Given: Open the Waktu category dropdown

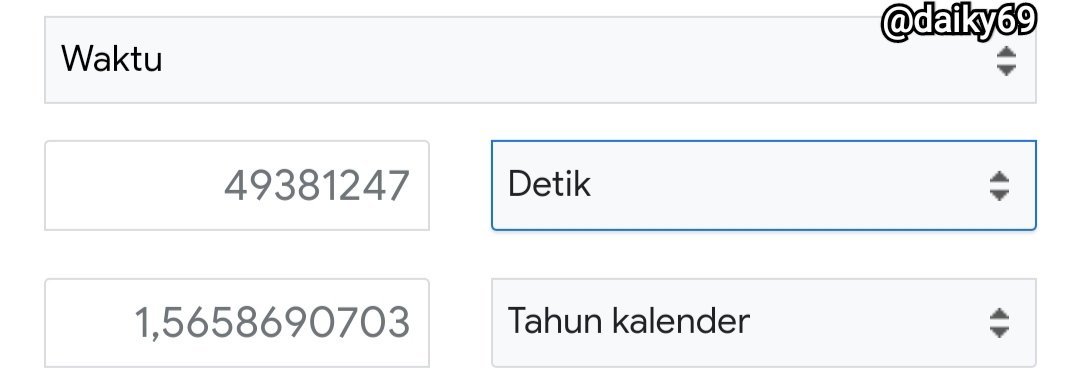Looking at the screenshot, I should pos(540,60).
